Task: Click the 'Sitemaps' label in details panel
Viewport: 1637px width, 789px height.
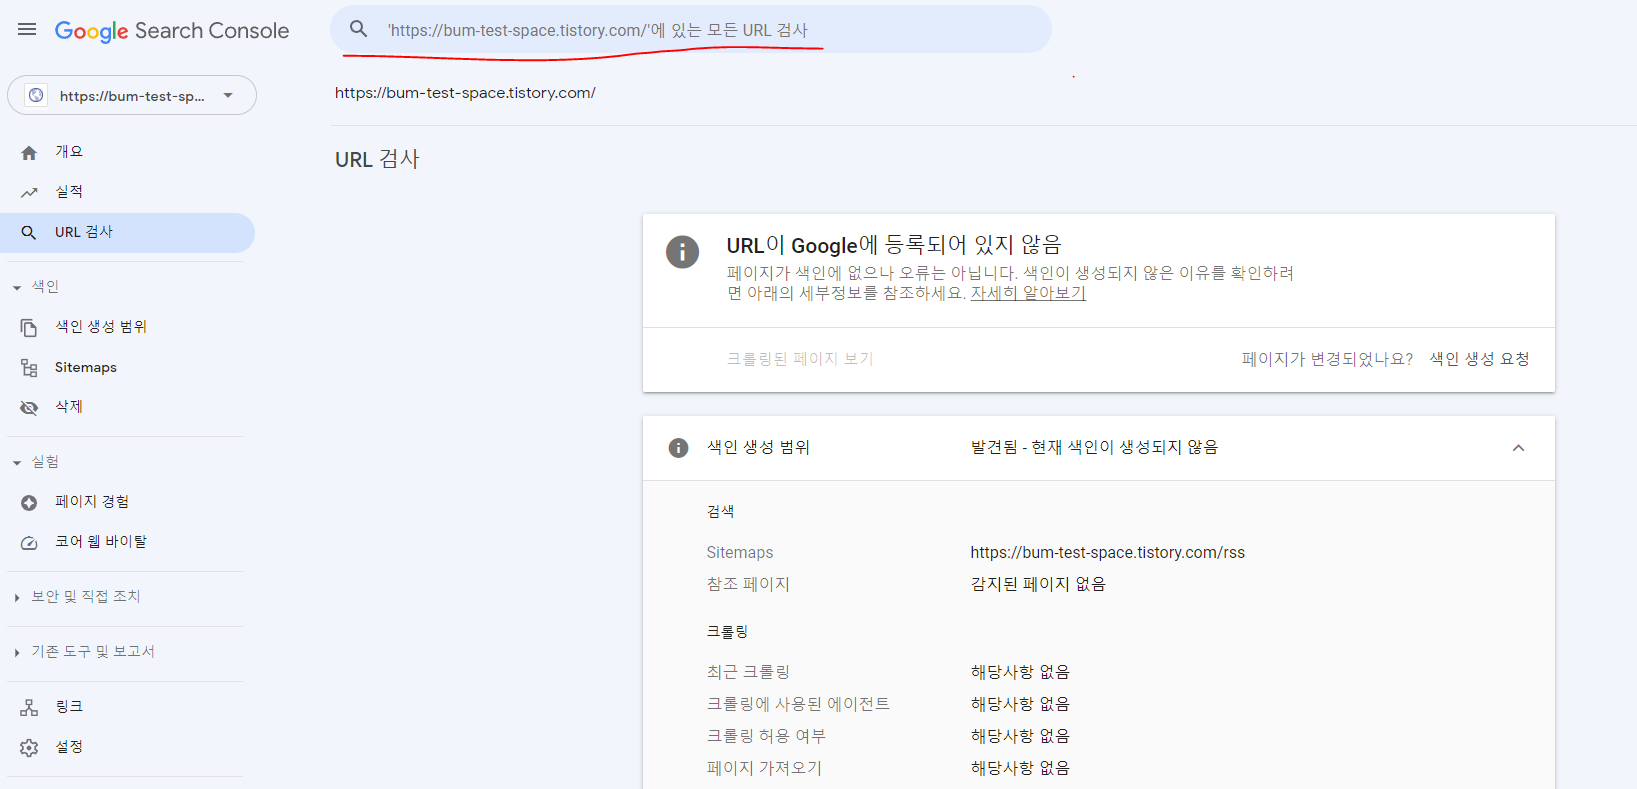Action: (x=739, y=553)
